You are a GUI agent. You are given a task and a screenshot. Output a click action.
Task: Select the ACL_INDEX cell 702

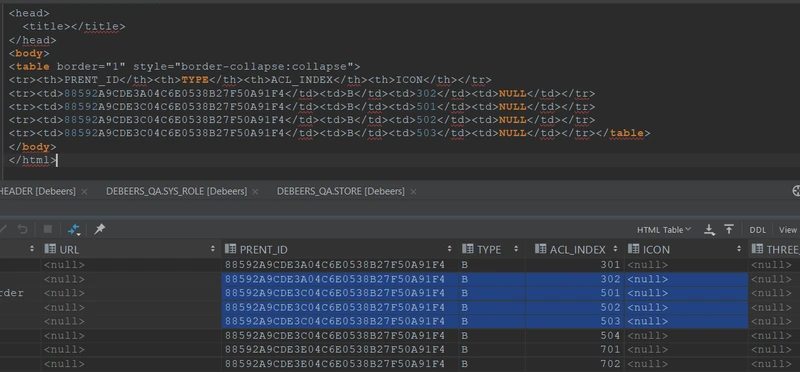point(575,364)
